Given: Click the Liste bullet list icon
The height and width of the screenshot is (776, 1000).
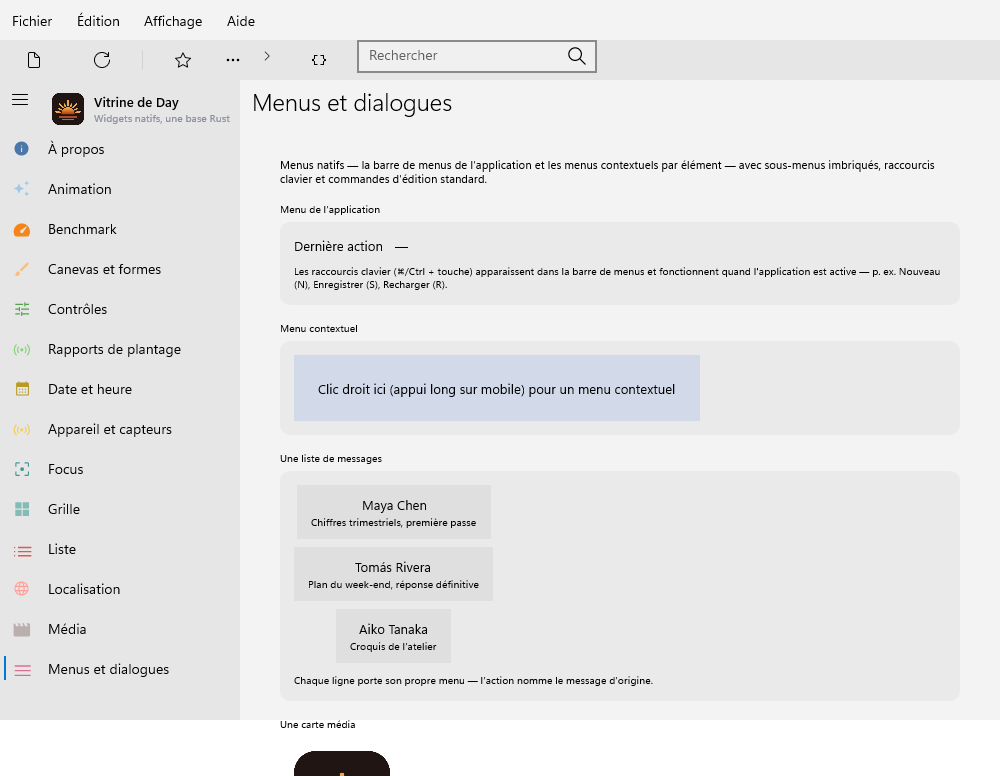Looking at the screenshot, I should pyautogui.click(x=22, y=551).
